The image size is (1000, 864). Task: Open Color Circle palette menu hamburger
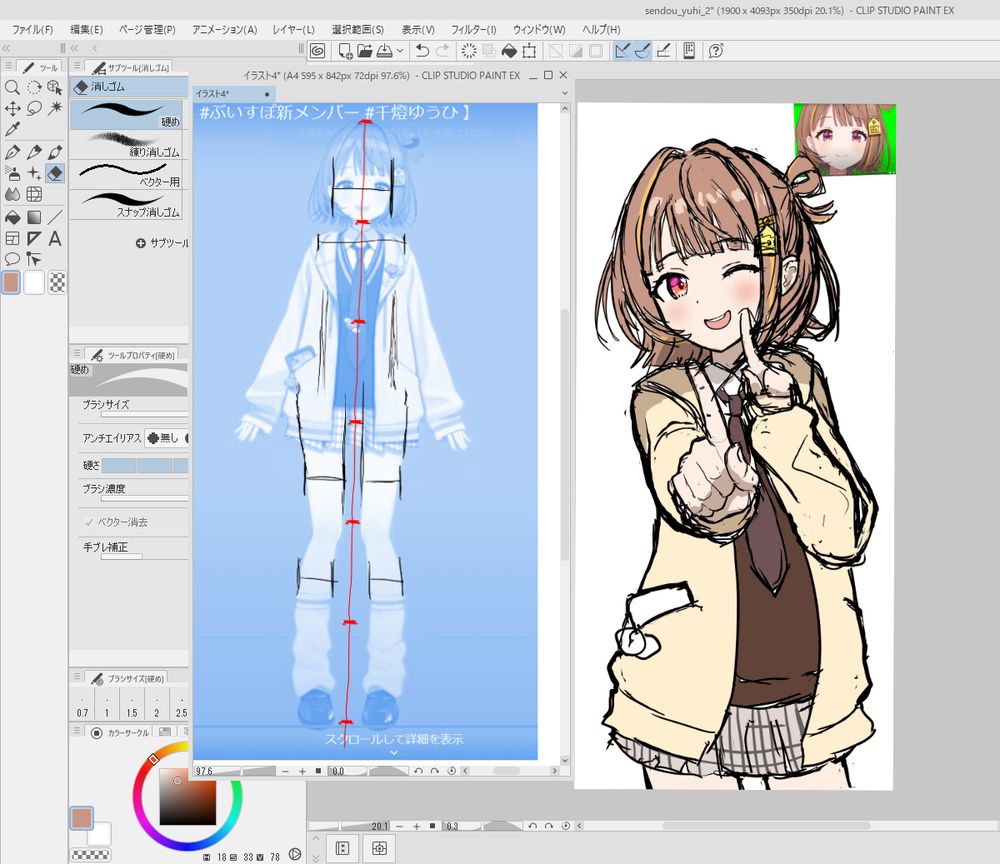77,731
